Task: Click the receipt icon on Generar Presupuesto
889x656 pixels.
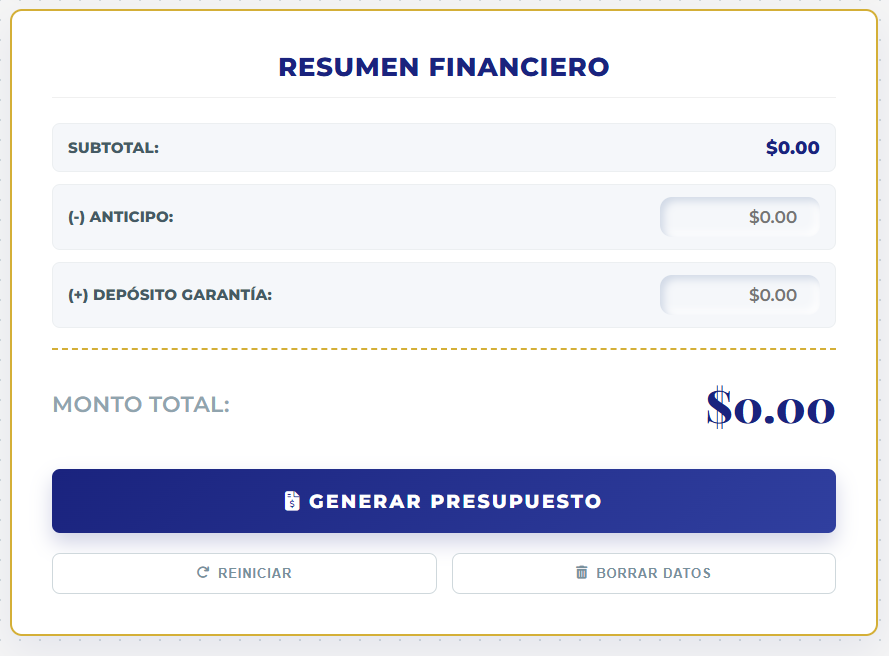Action: [293, 501]
